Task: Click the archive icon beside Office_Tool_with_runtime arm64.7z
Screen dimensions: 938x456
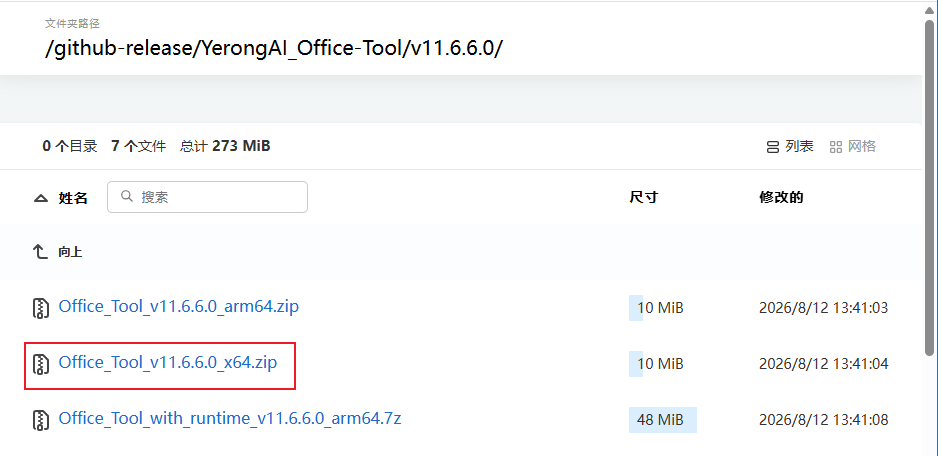Action: click(40, 419)
